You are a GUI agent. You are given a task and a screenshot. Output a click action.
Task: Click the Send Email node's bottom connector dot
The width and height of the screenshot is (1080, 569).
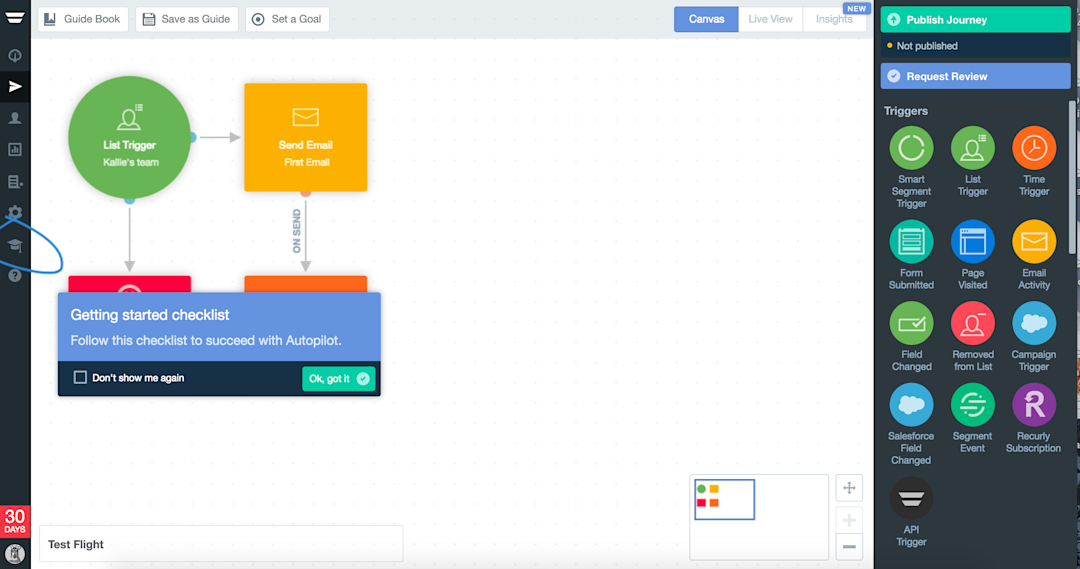tap(306, 193)
